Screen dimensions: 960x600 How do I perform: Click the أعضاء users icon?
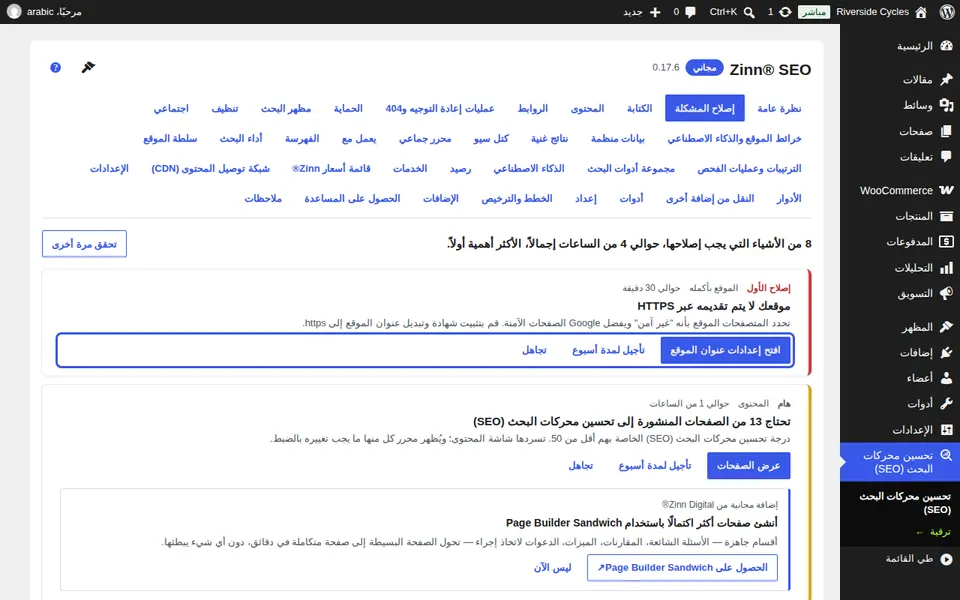pyautogui.click(x=947, y=378)
